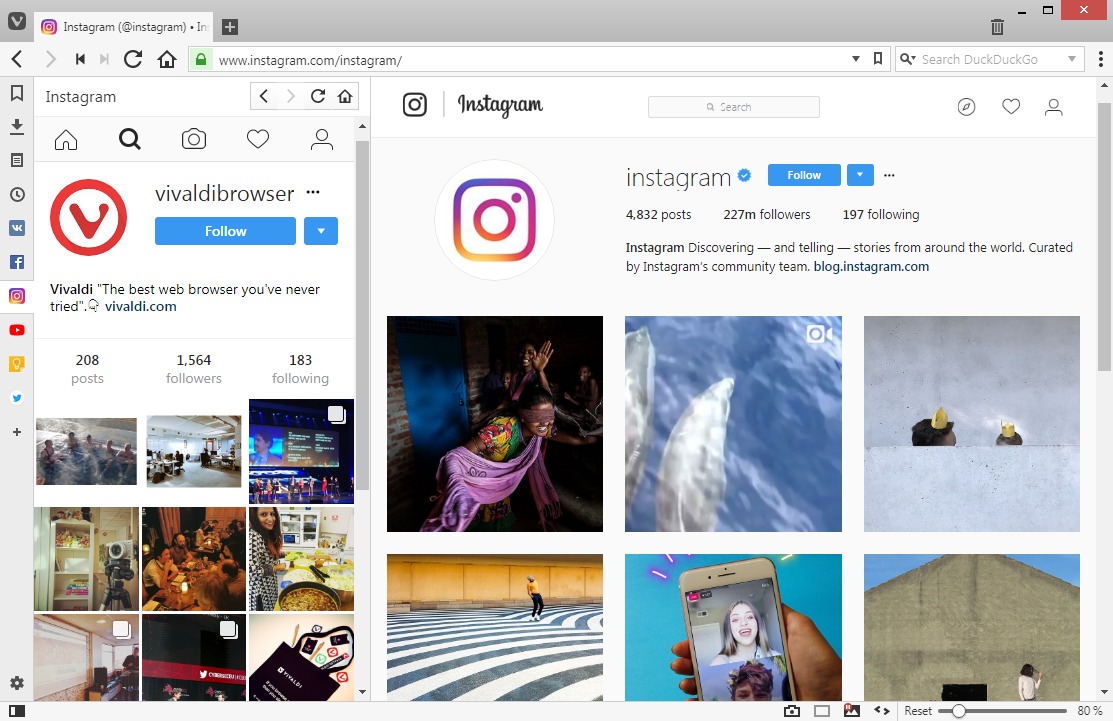The height and width of the screenshot is (721, 1113).
Task: Open the YouTube web panel
Action: click(x=16, y=330)
